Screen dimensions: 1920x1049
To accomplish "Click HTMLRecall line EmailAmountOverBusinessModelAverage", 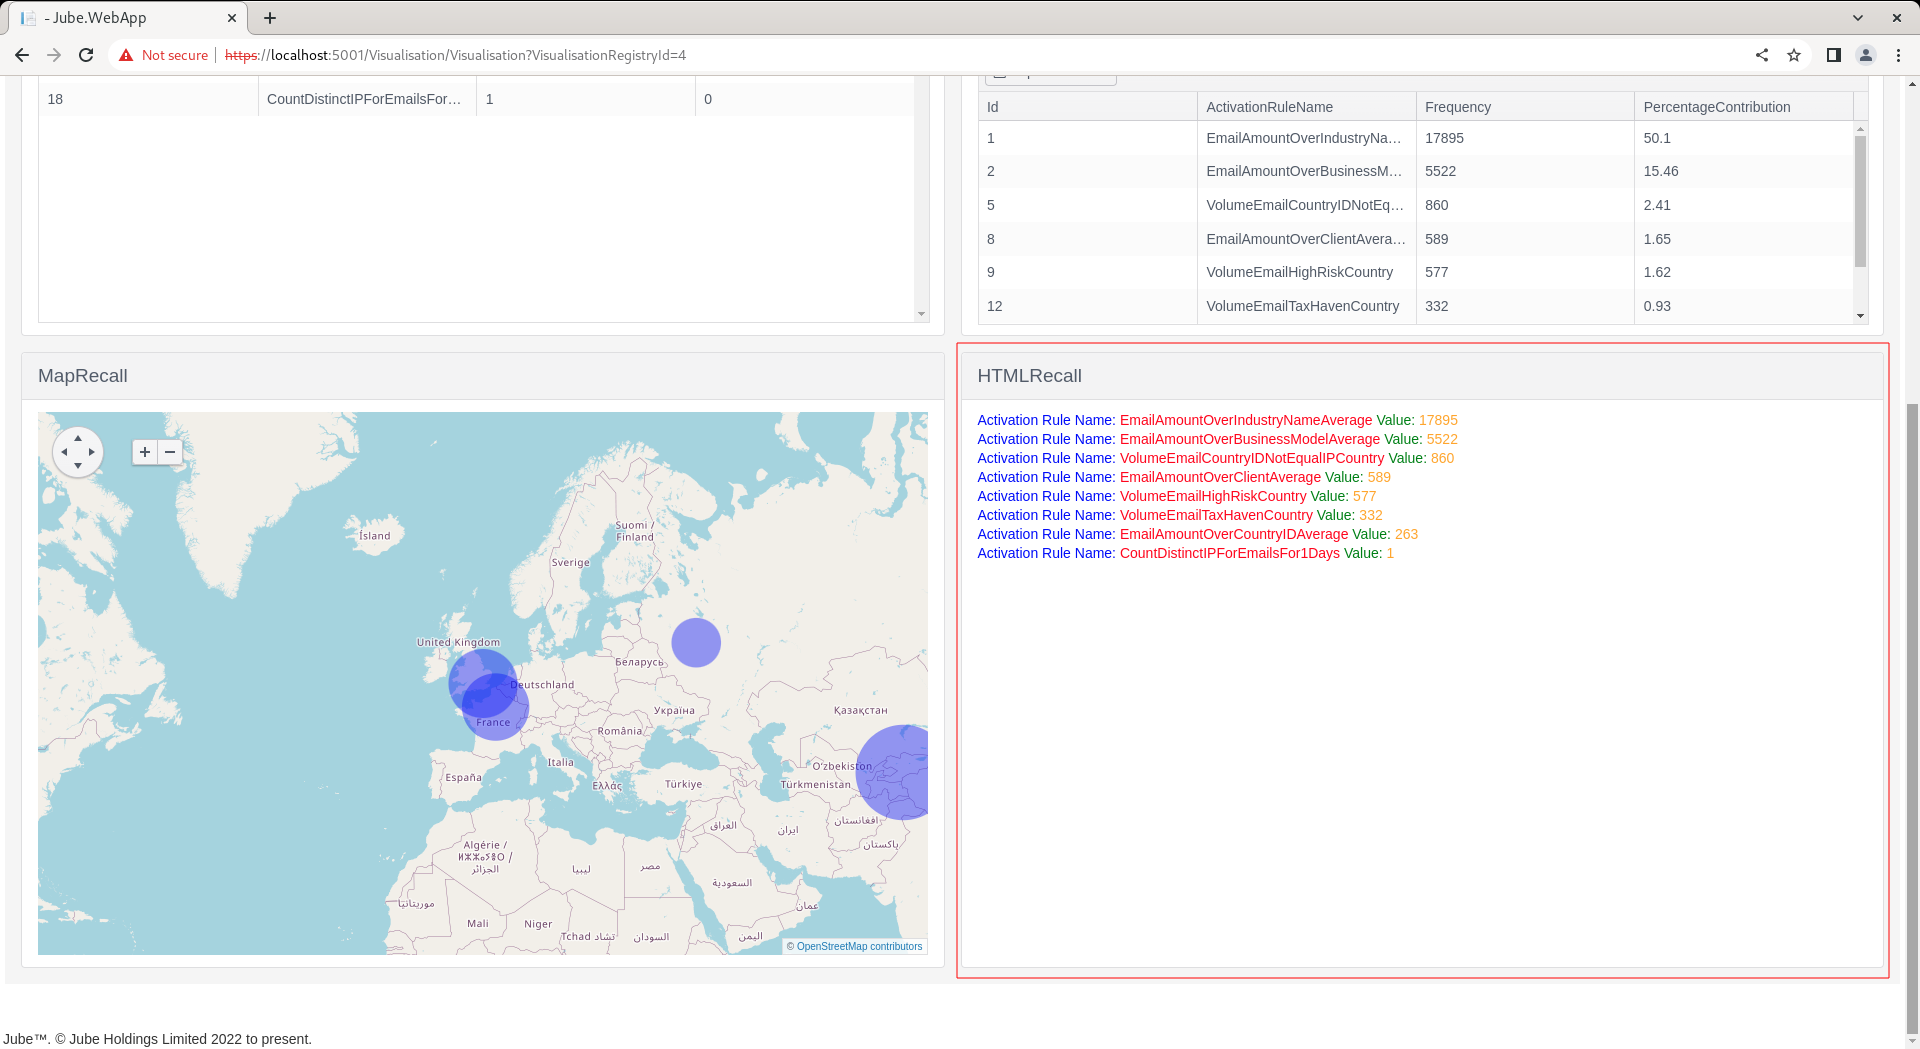I will pos(1217,439).
